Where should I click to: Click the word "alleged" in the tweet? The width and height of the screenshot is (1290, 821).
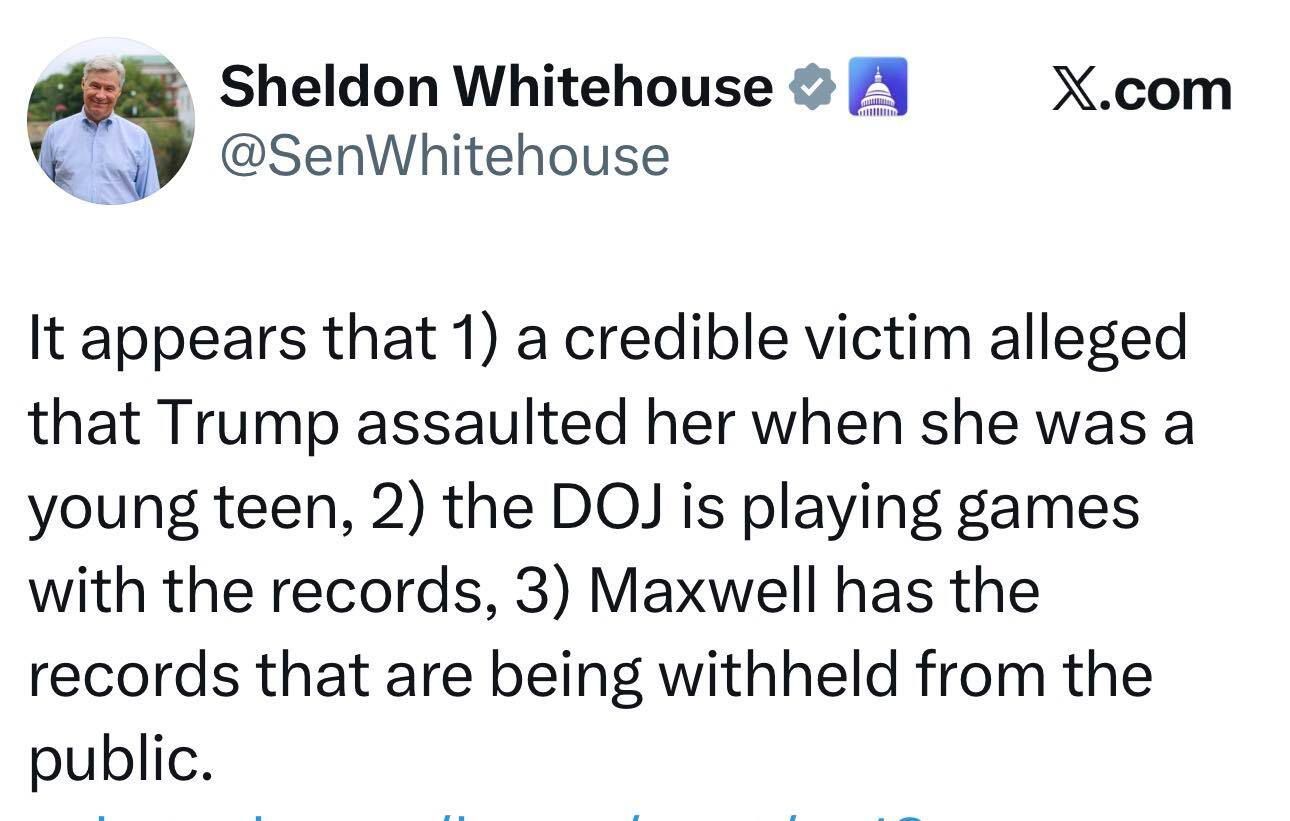click(1087, 340)
